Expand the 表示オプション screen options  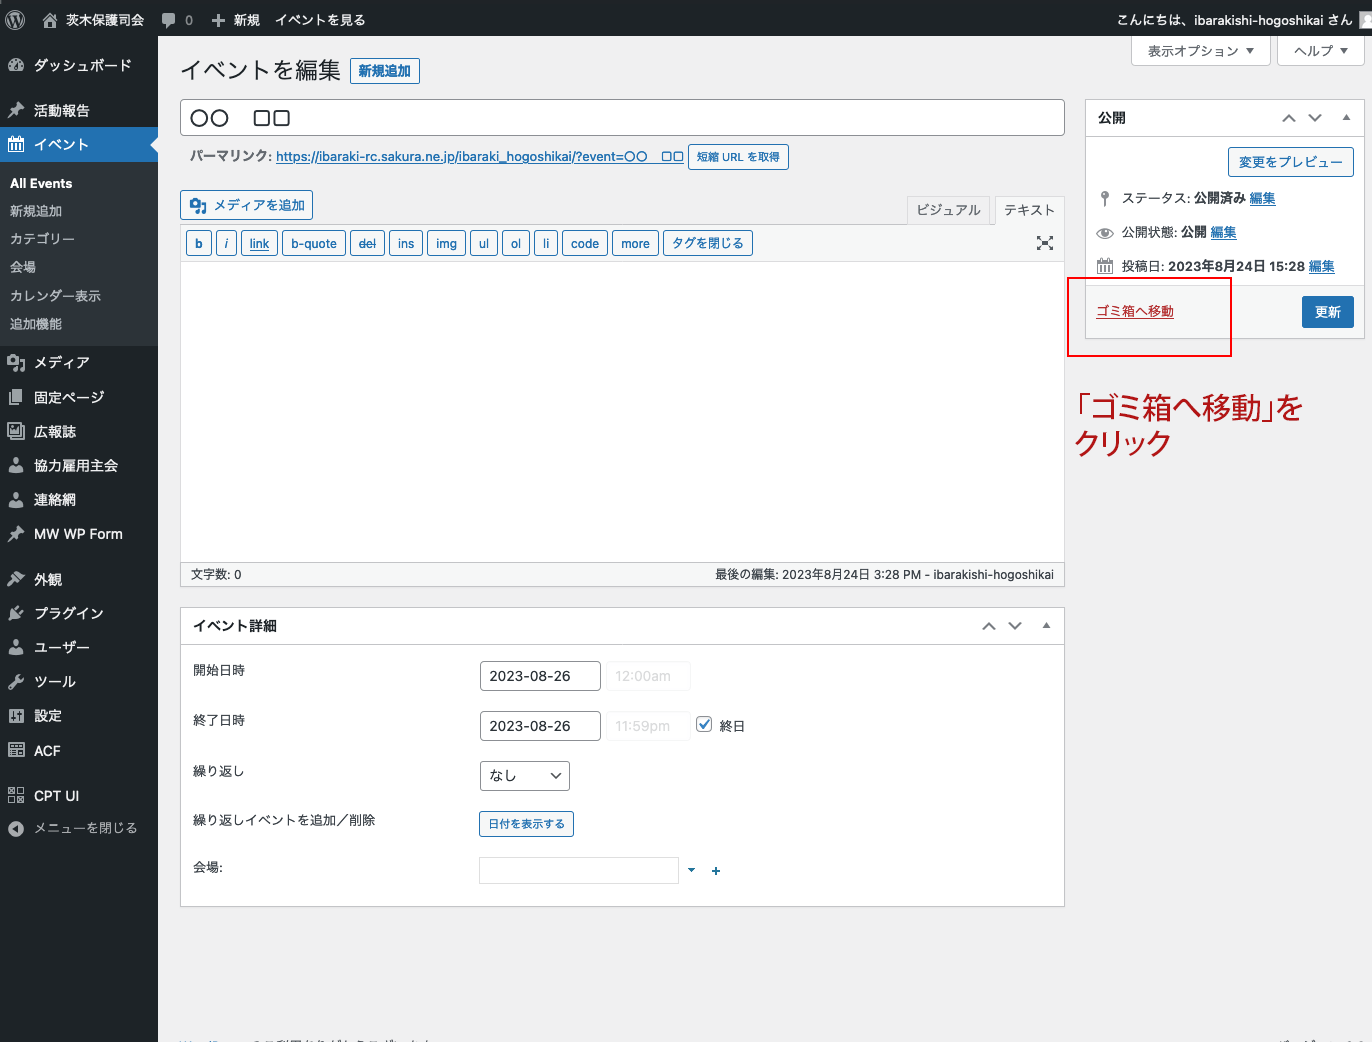[1200, 51]
